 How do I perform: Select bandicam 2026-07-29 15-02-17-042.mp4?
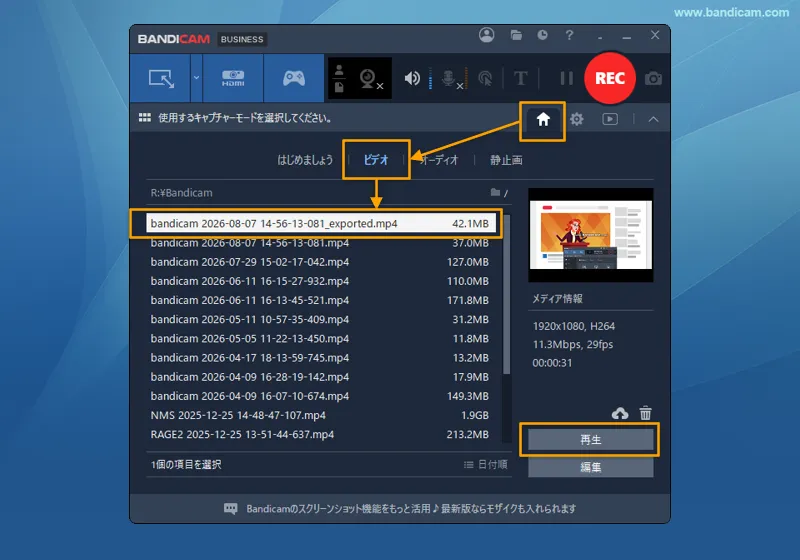coord(321,262)
